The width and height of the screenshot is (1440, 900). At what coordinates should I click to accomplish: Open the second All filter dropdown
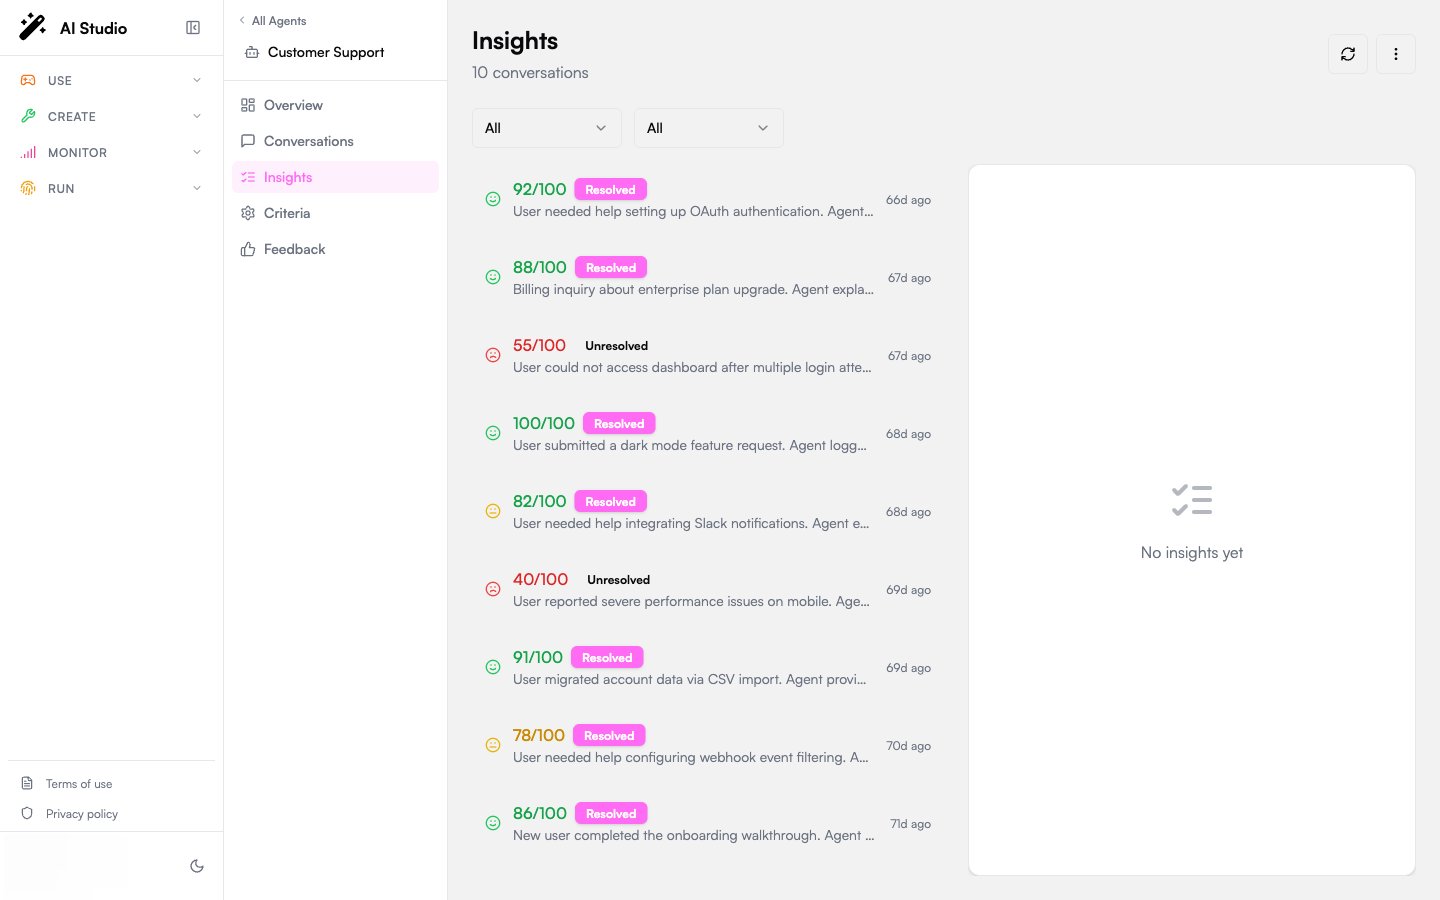pyautogui.click(x=709, y=128)
